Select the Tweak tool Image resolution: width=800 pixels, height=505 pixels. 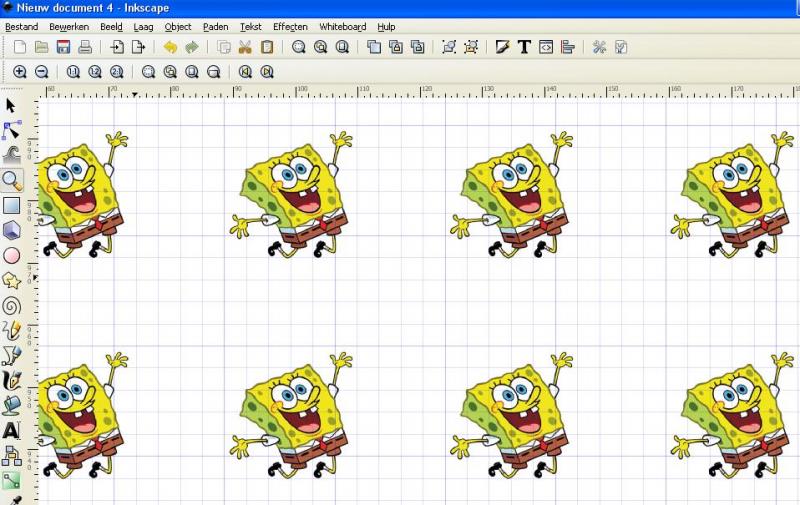pyautogui.click(x=11, y=155)
